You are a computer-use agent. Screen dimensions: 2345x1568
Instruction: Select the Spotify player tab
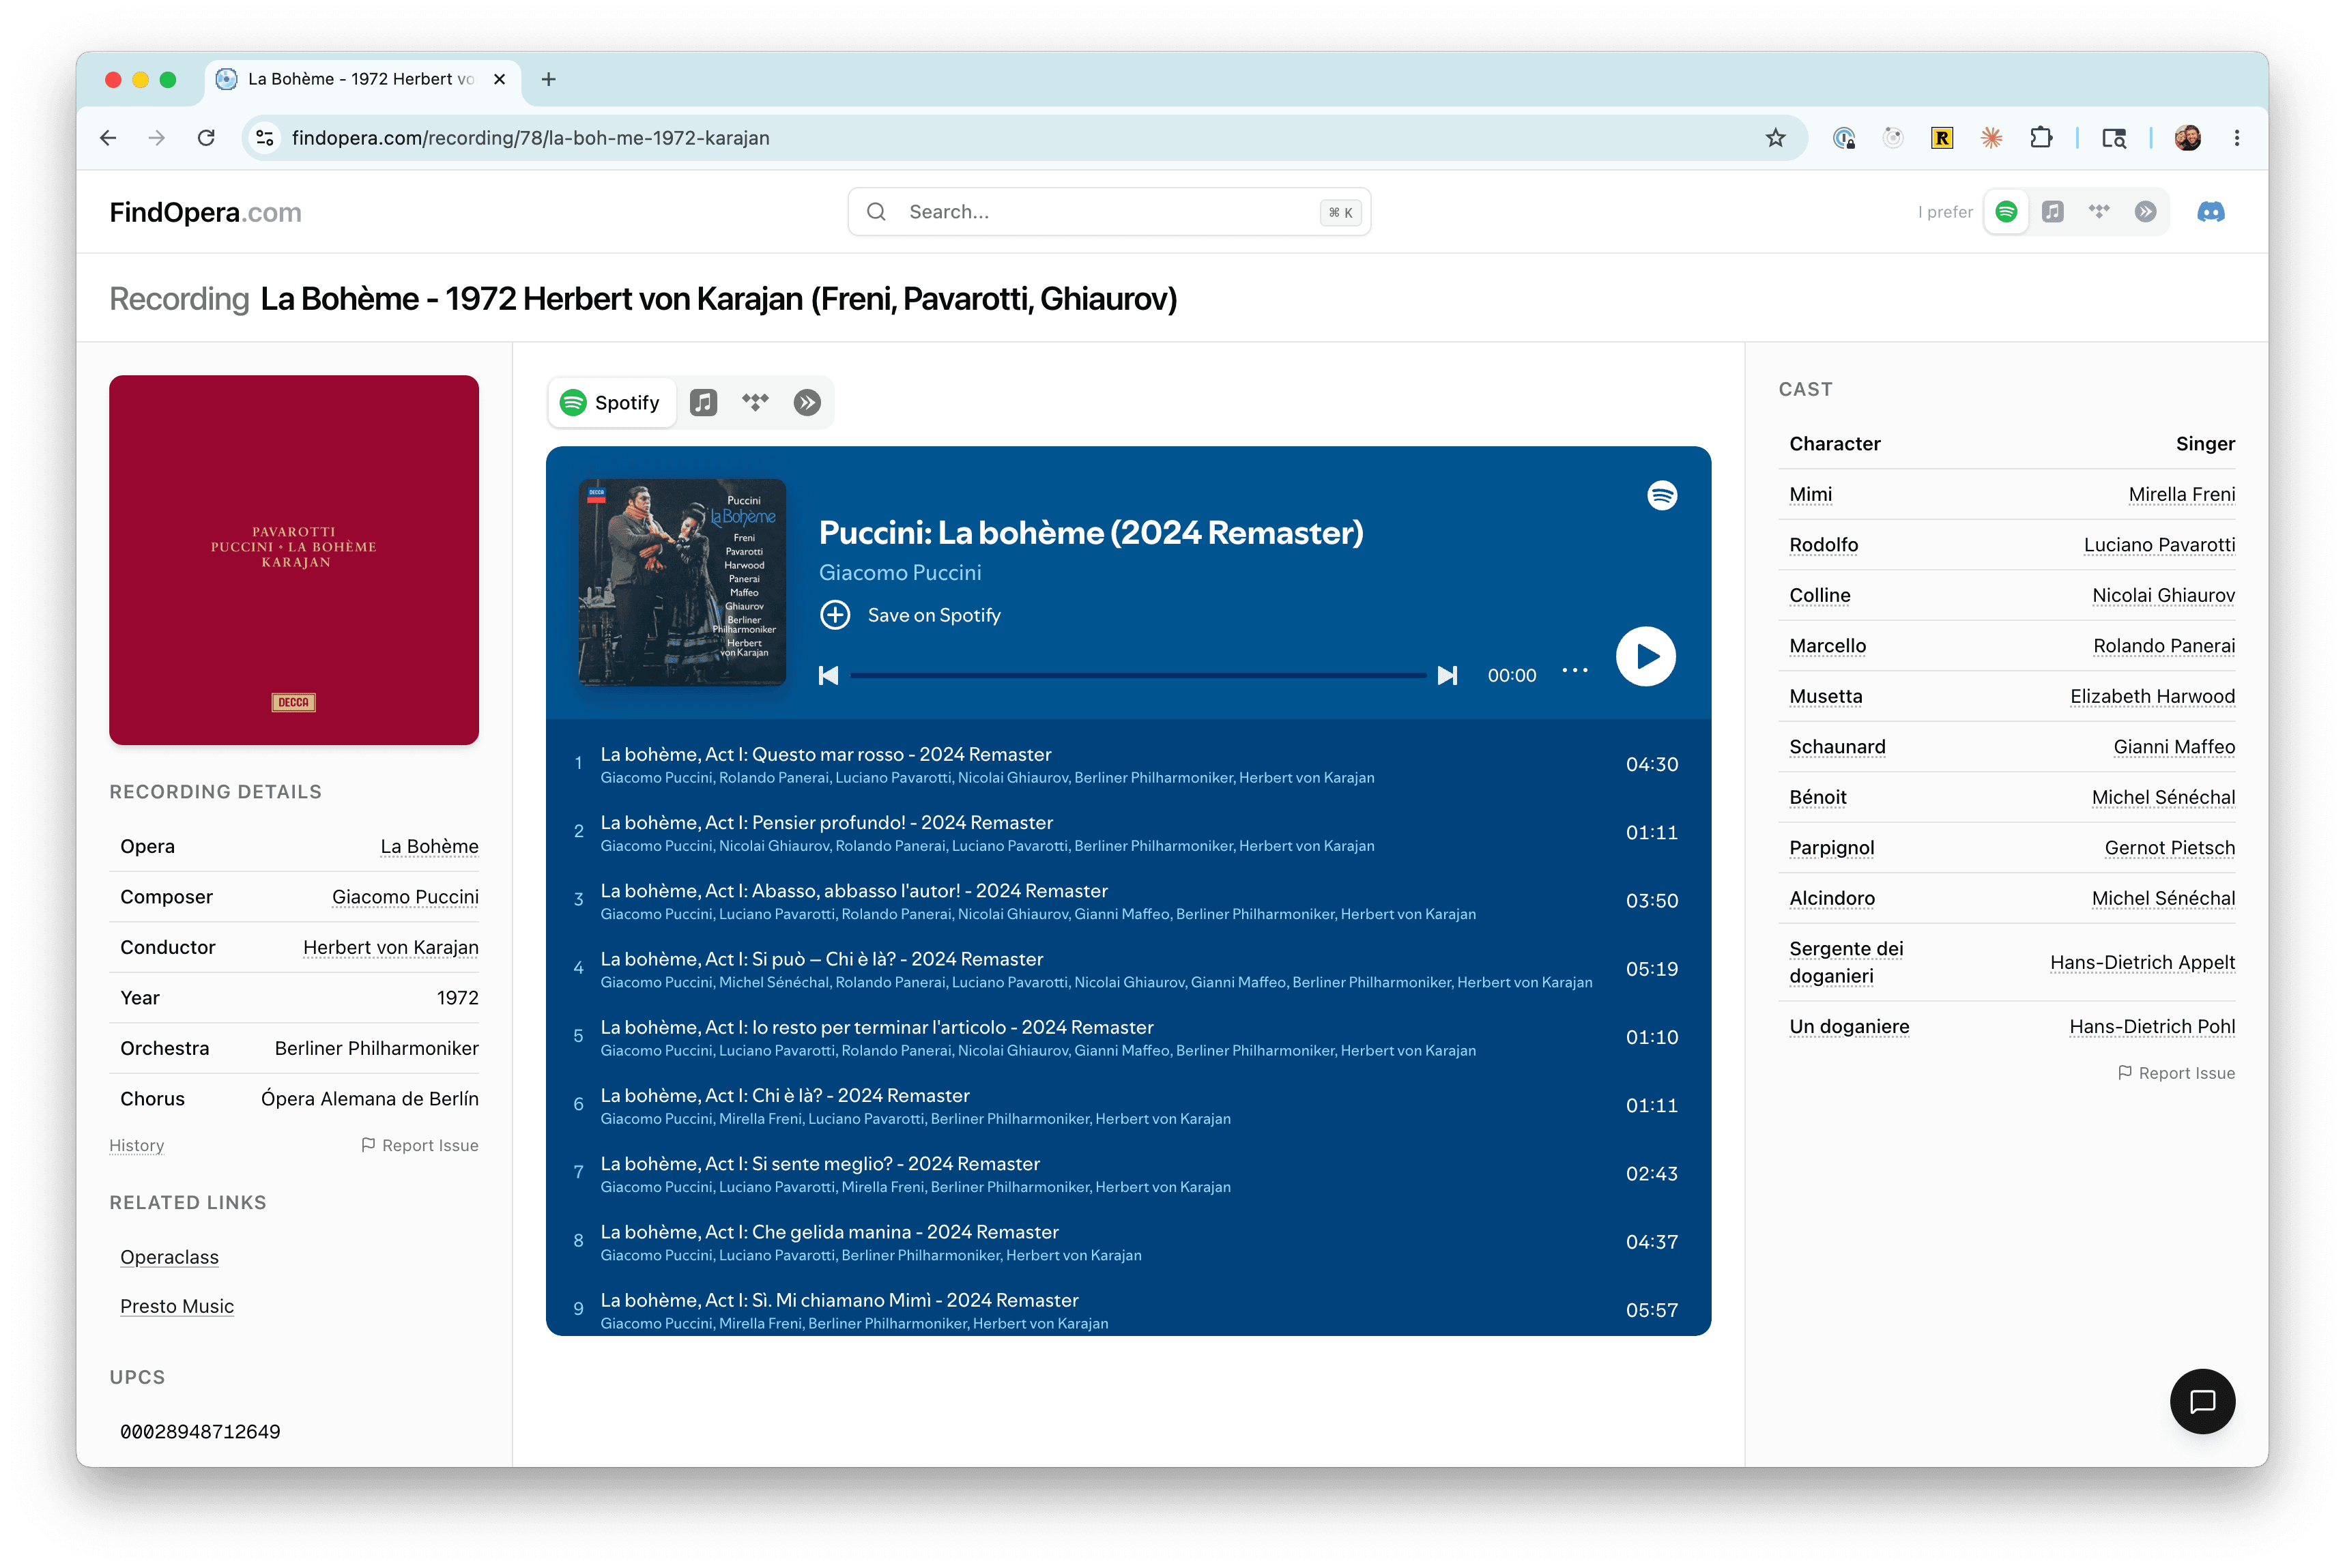[x=611, y=403]
